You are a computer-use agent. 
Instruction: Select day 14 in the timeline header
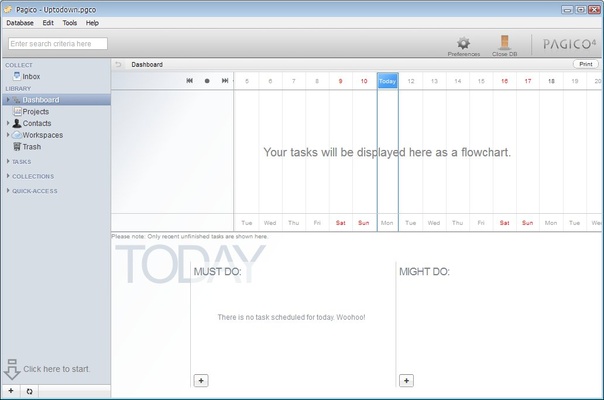pyautogui.click(x=458, y=81)
